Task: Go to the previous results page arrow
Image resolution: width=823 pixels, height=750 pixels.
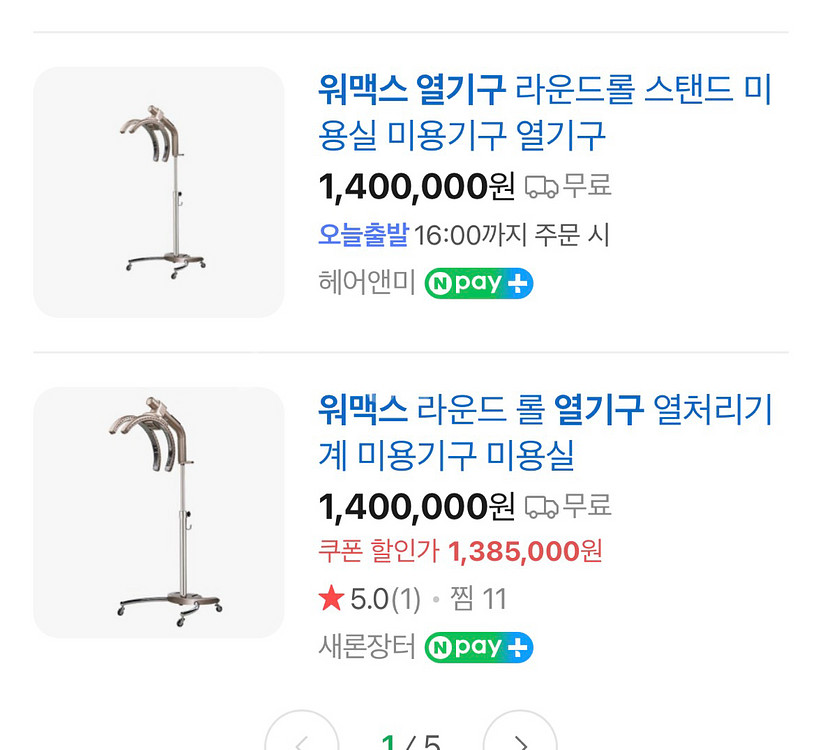Action: tap(302, 738)
